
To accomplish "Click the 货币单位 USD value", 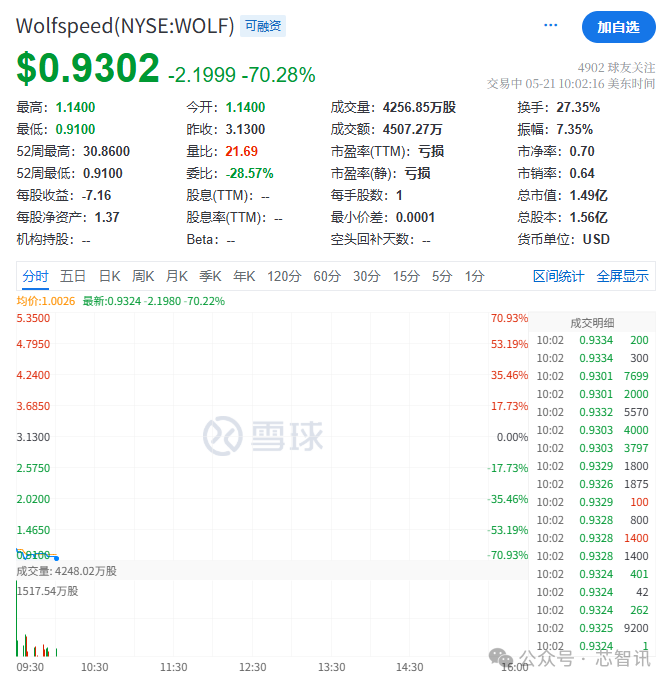I will [596, 239].
